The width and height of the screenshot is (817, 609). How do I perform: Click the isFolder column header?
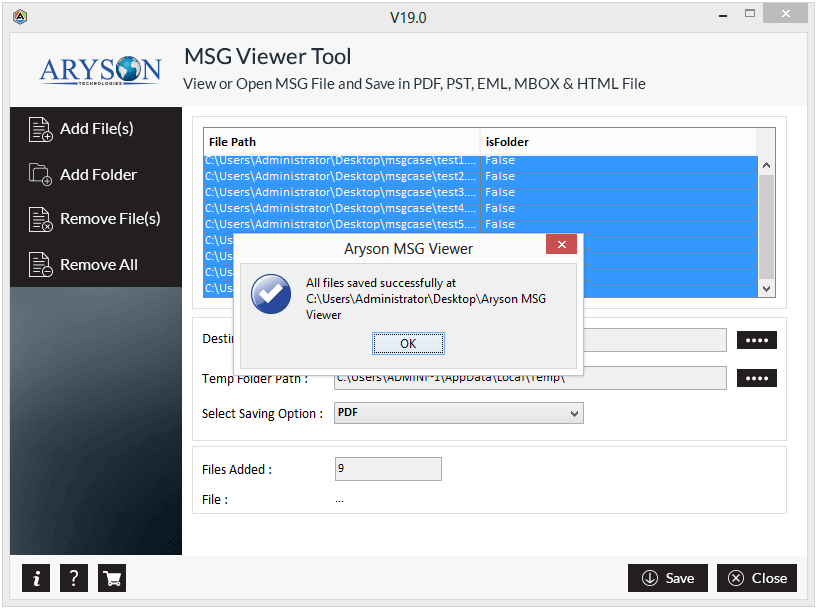(618, 142)
